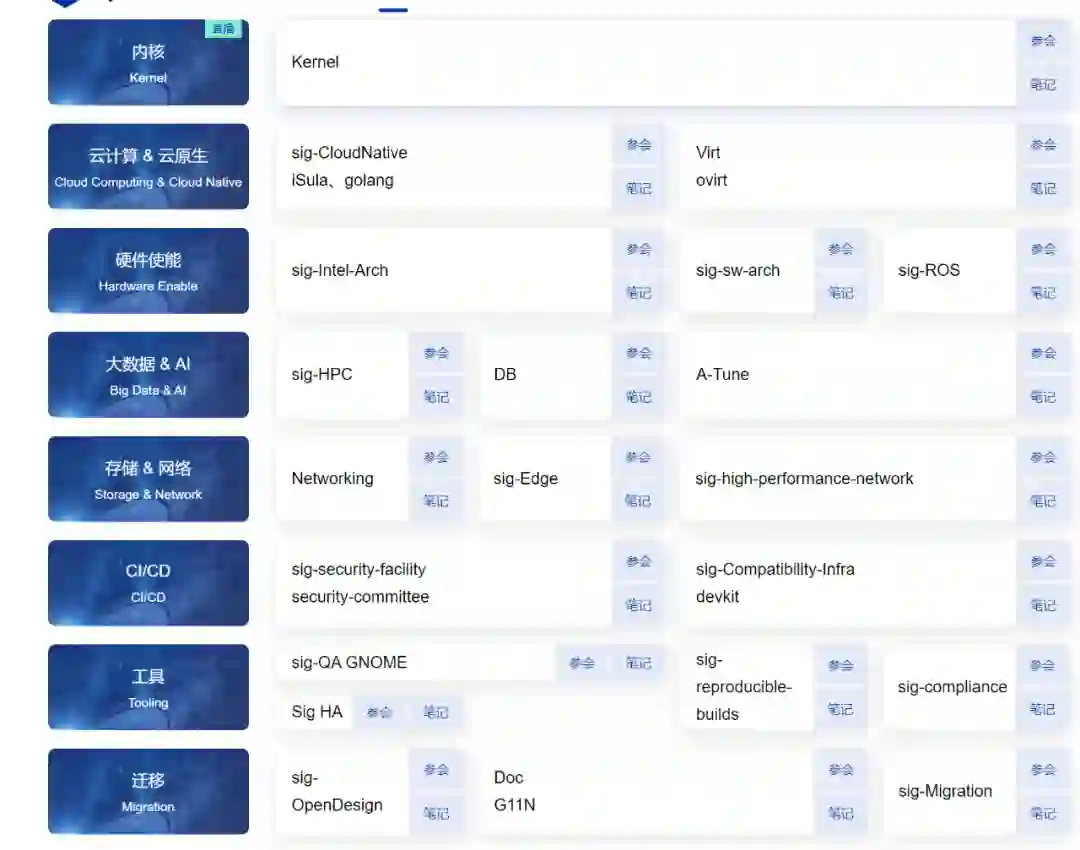Screen dimensions: 1080x850
Task: Open 笔记 for sig-compliance
Action: click(1043, 709)
